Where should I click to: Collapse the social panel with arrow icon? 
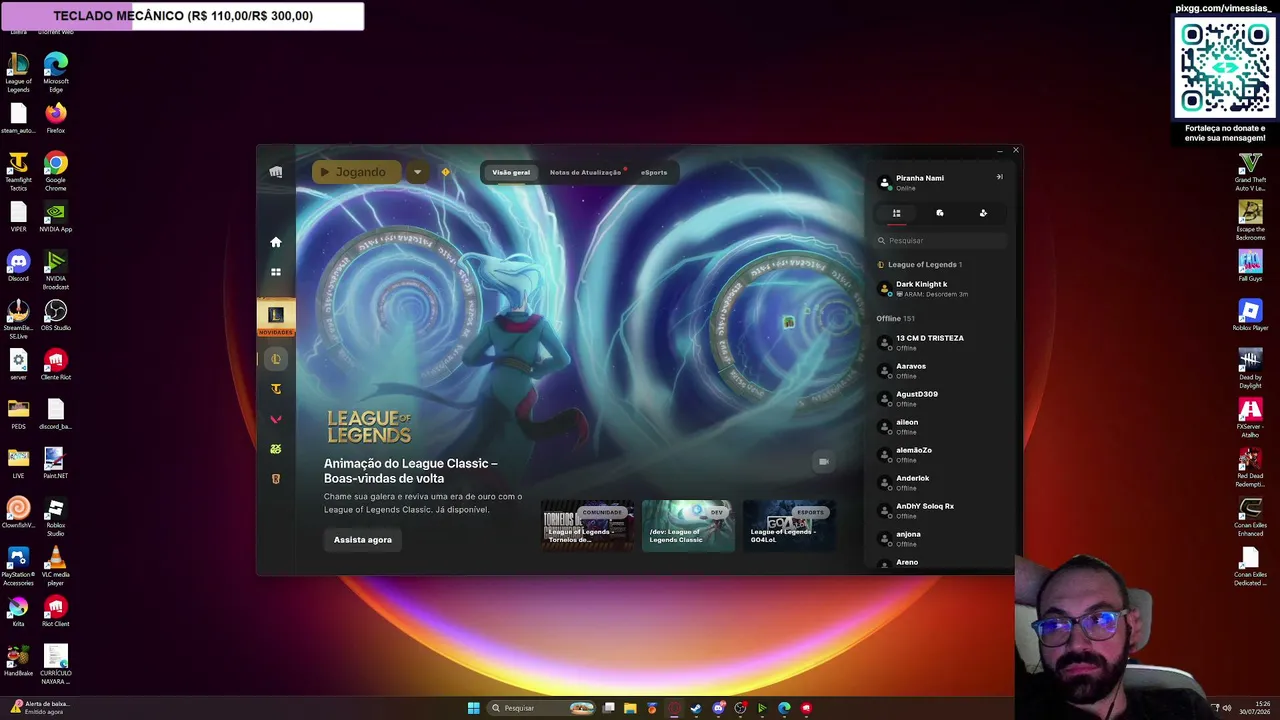pos(999,177)
